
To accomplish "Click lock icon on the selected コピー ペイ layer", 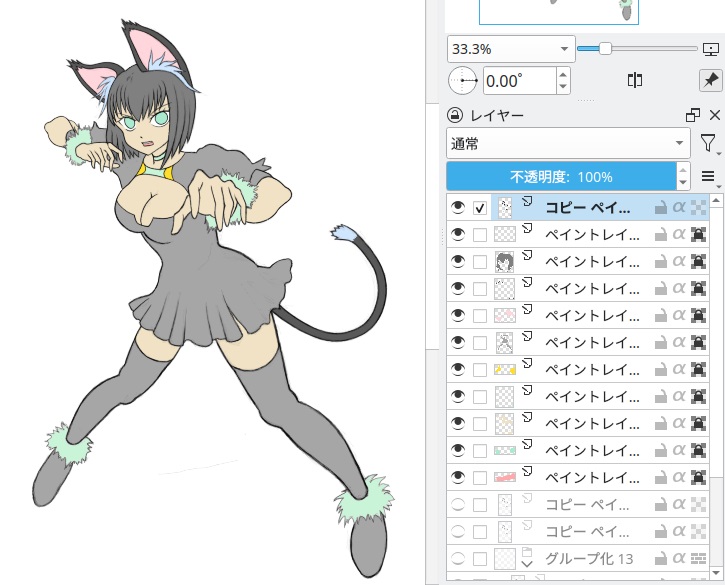I will (x=660, y=208).
